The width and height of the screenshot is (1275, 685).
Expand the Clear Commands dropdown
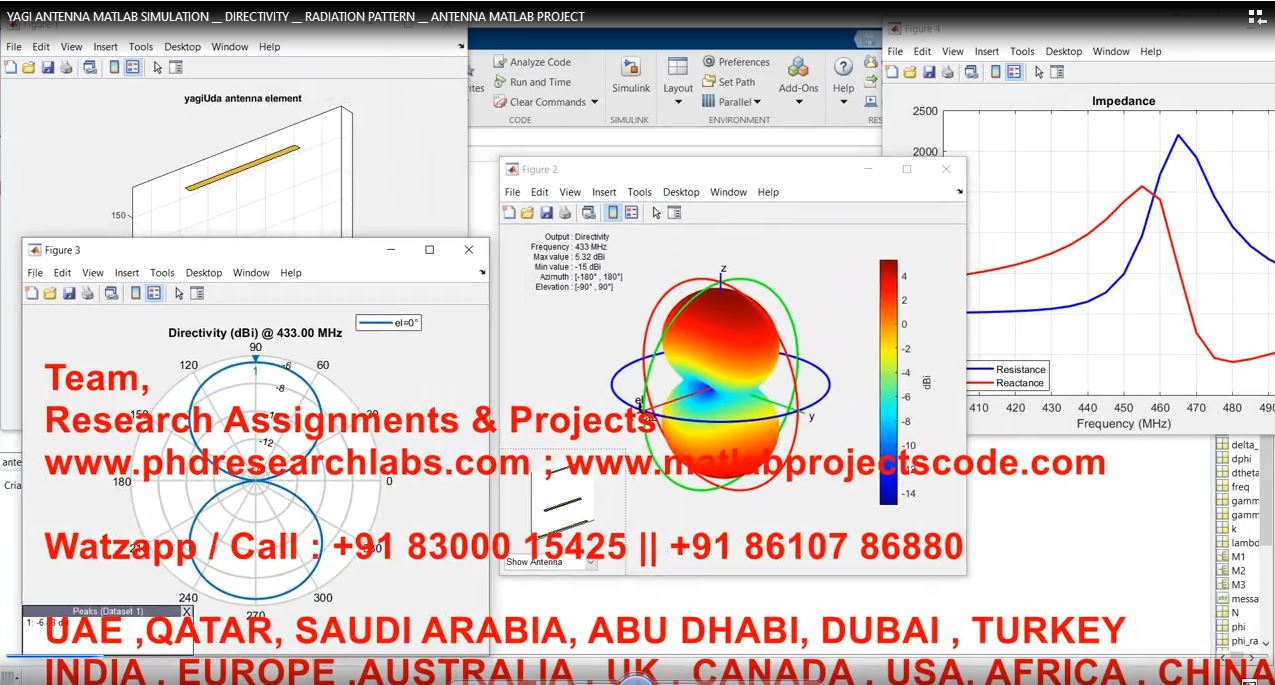[x=594, y=102]
